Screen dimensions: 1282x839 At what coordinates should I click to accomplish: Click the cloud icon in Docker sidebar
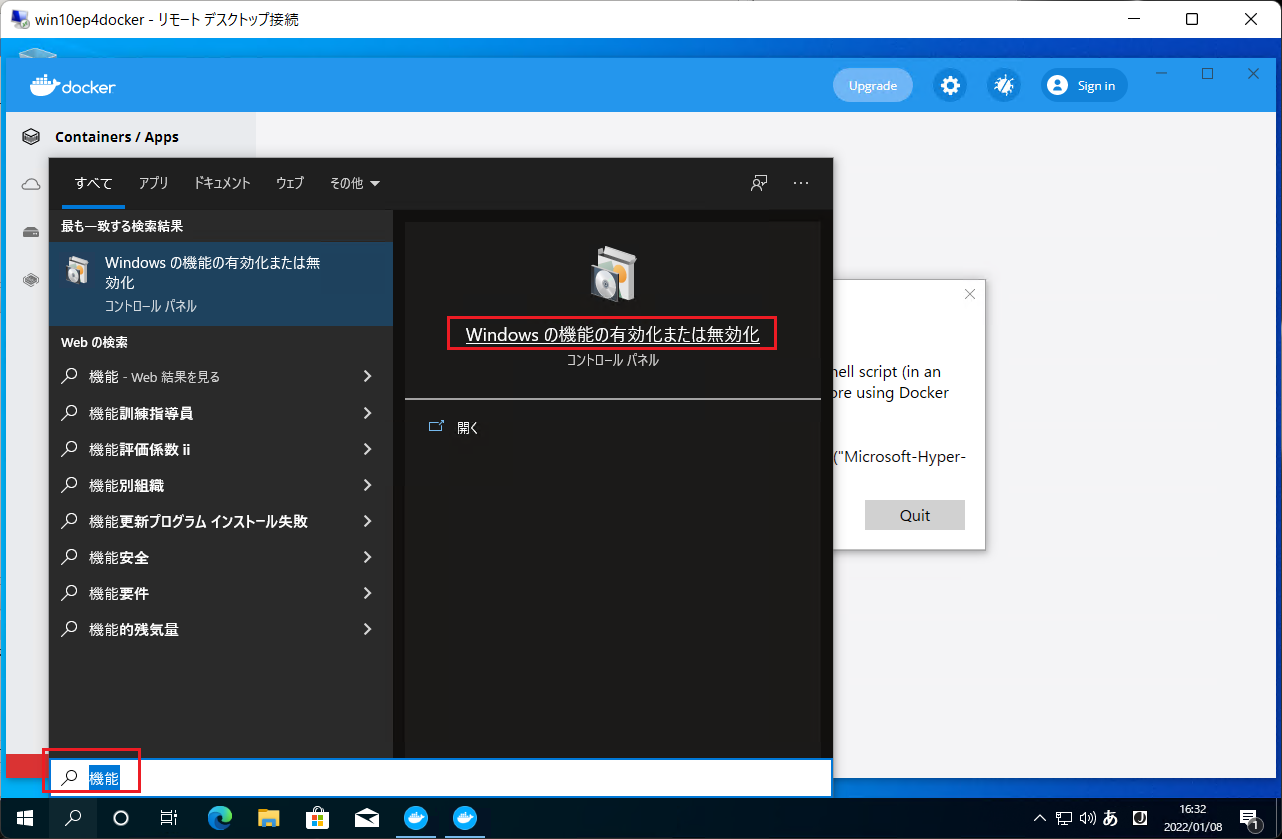31,183
